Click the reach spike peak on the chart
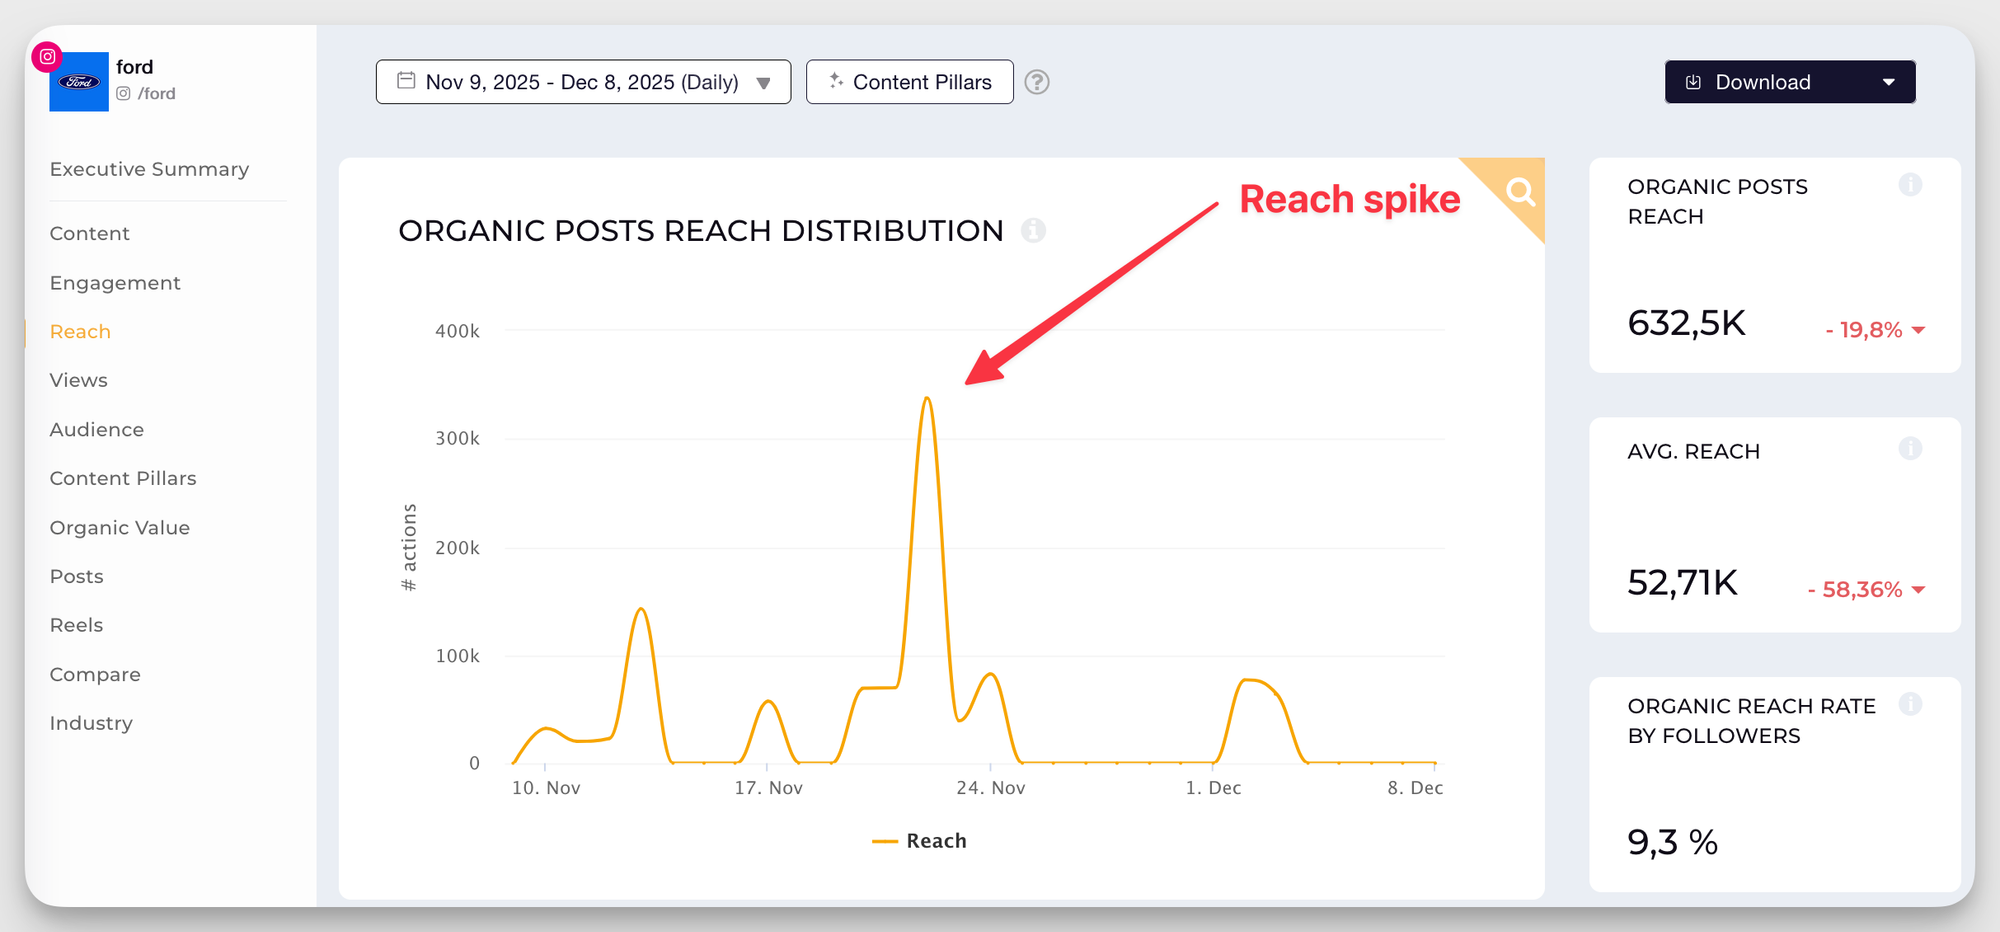 click(928, 399)
